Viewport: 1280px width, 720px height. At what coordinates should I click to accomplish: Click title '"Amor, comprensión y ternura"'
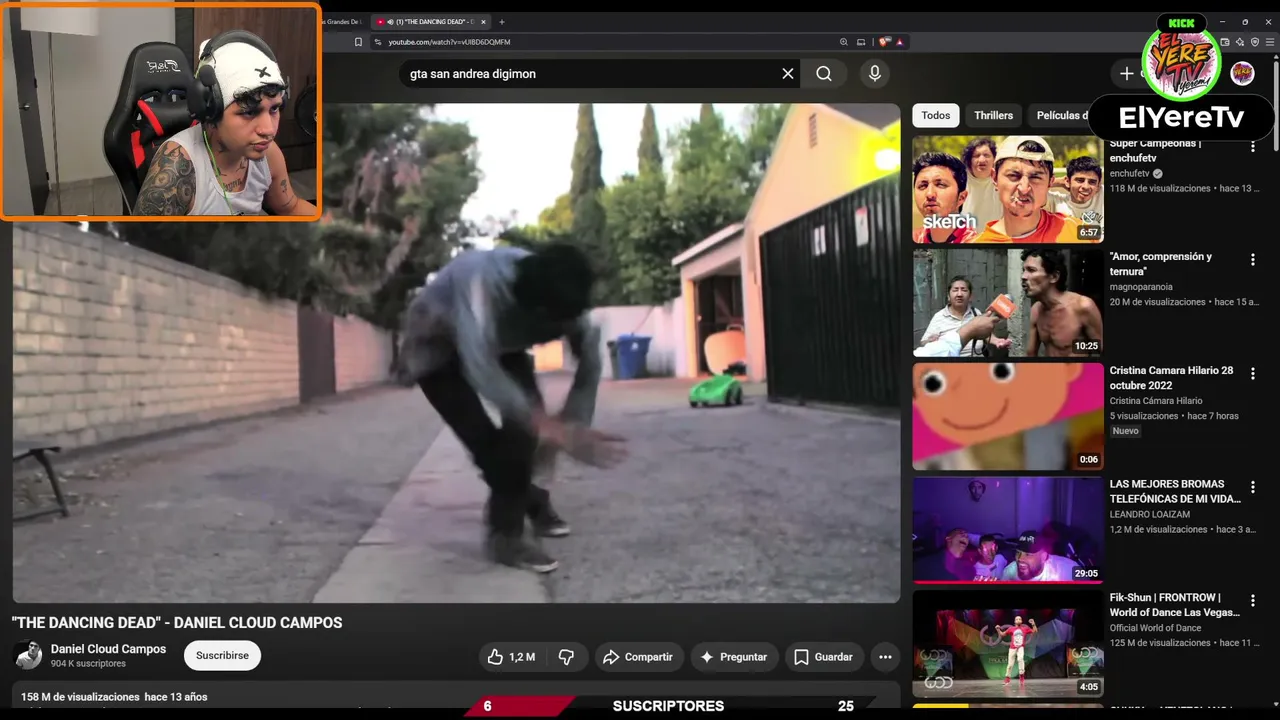(1160, 264)
